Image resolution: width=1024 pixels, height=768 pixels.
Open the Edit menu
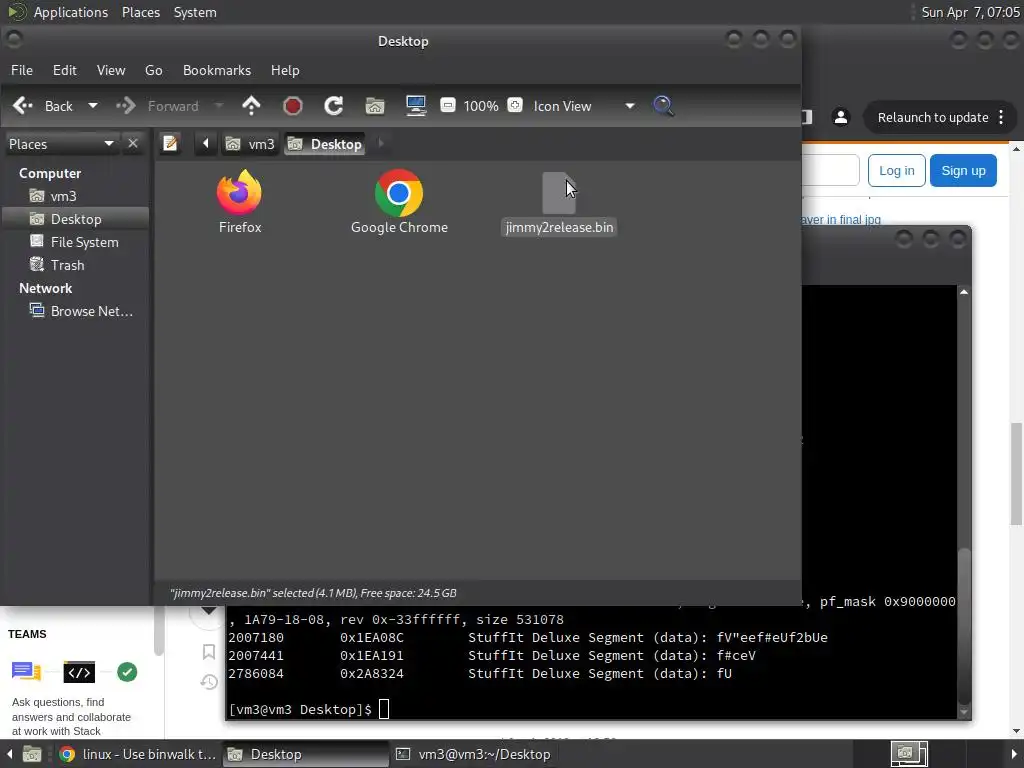click(x=65, y=70)
